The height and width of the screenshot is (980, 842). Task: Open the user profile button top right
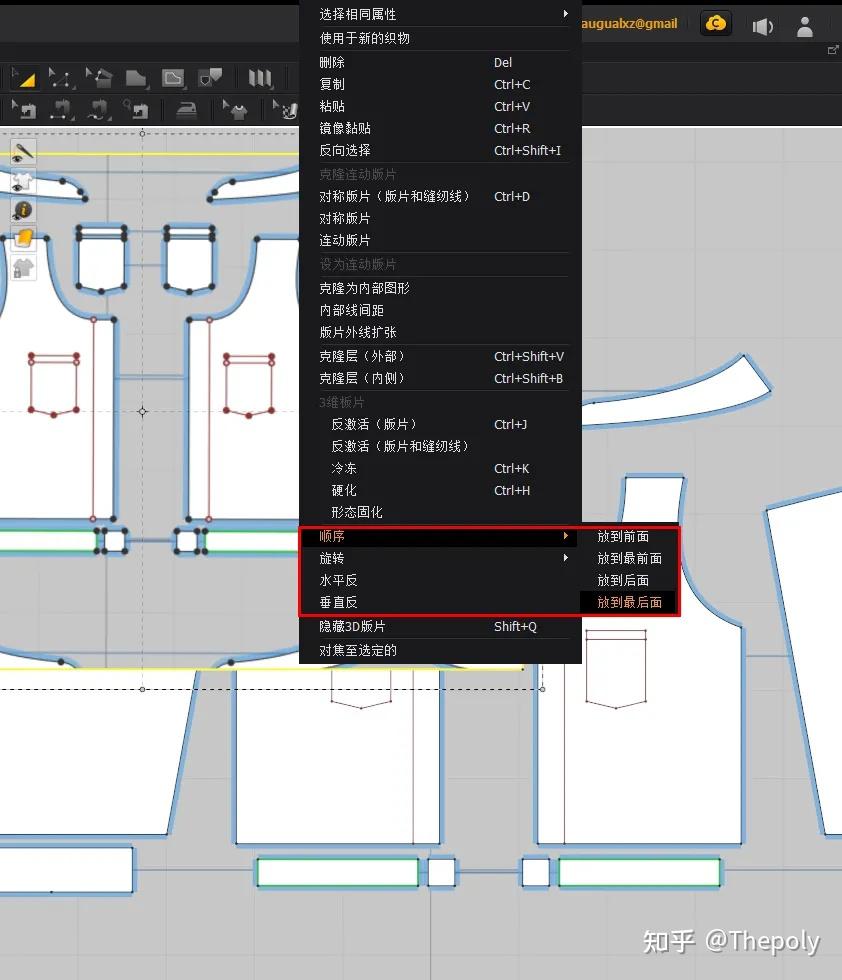[x=805, y=26]
